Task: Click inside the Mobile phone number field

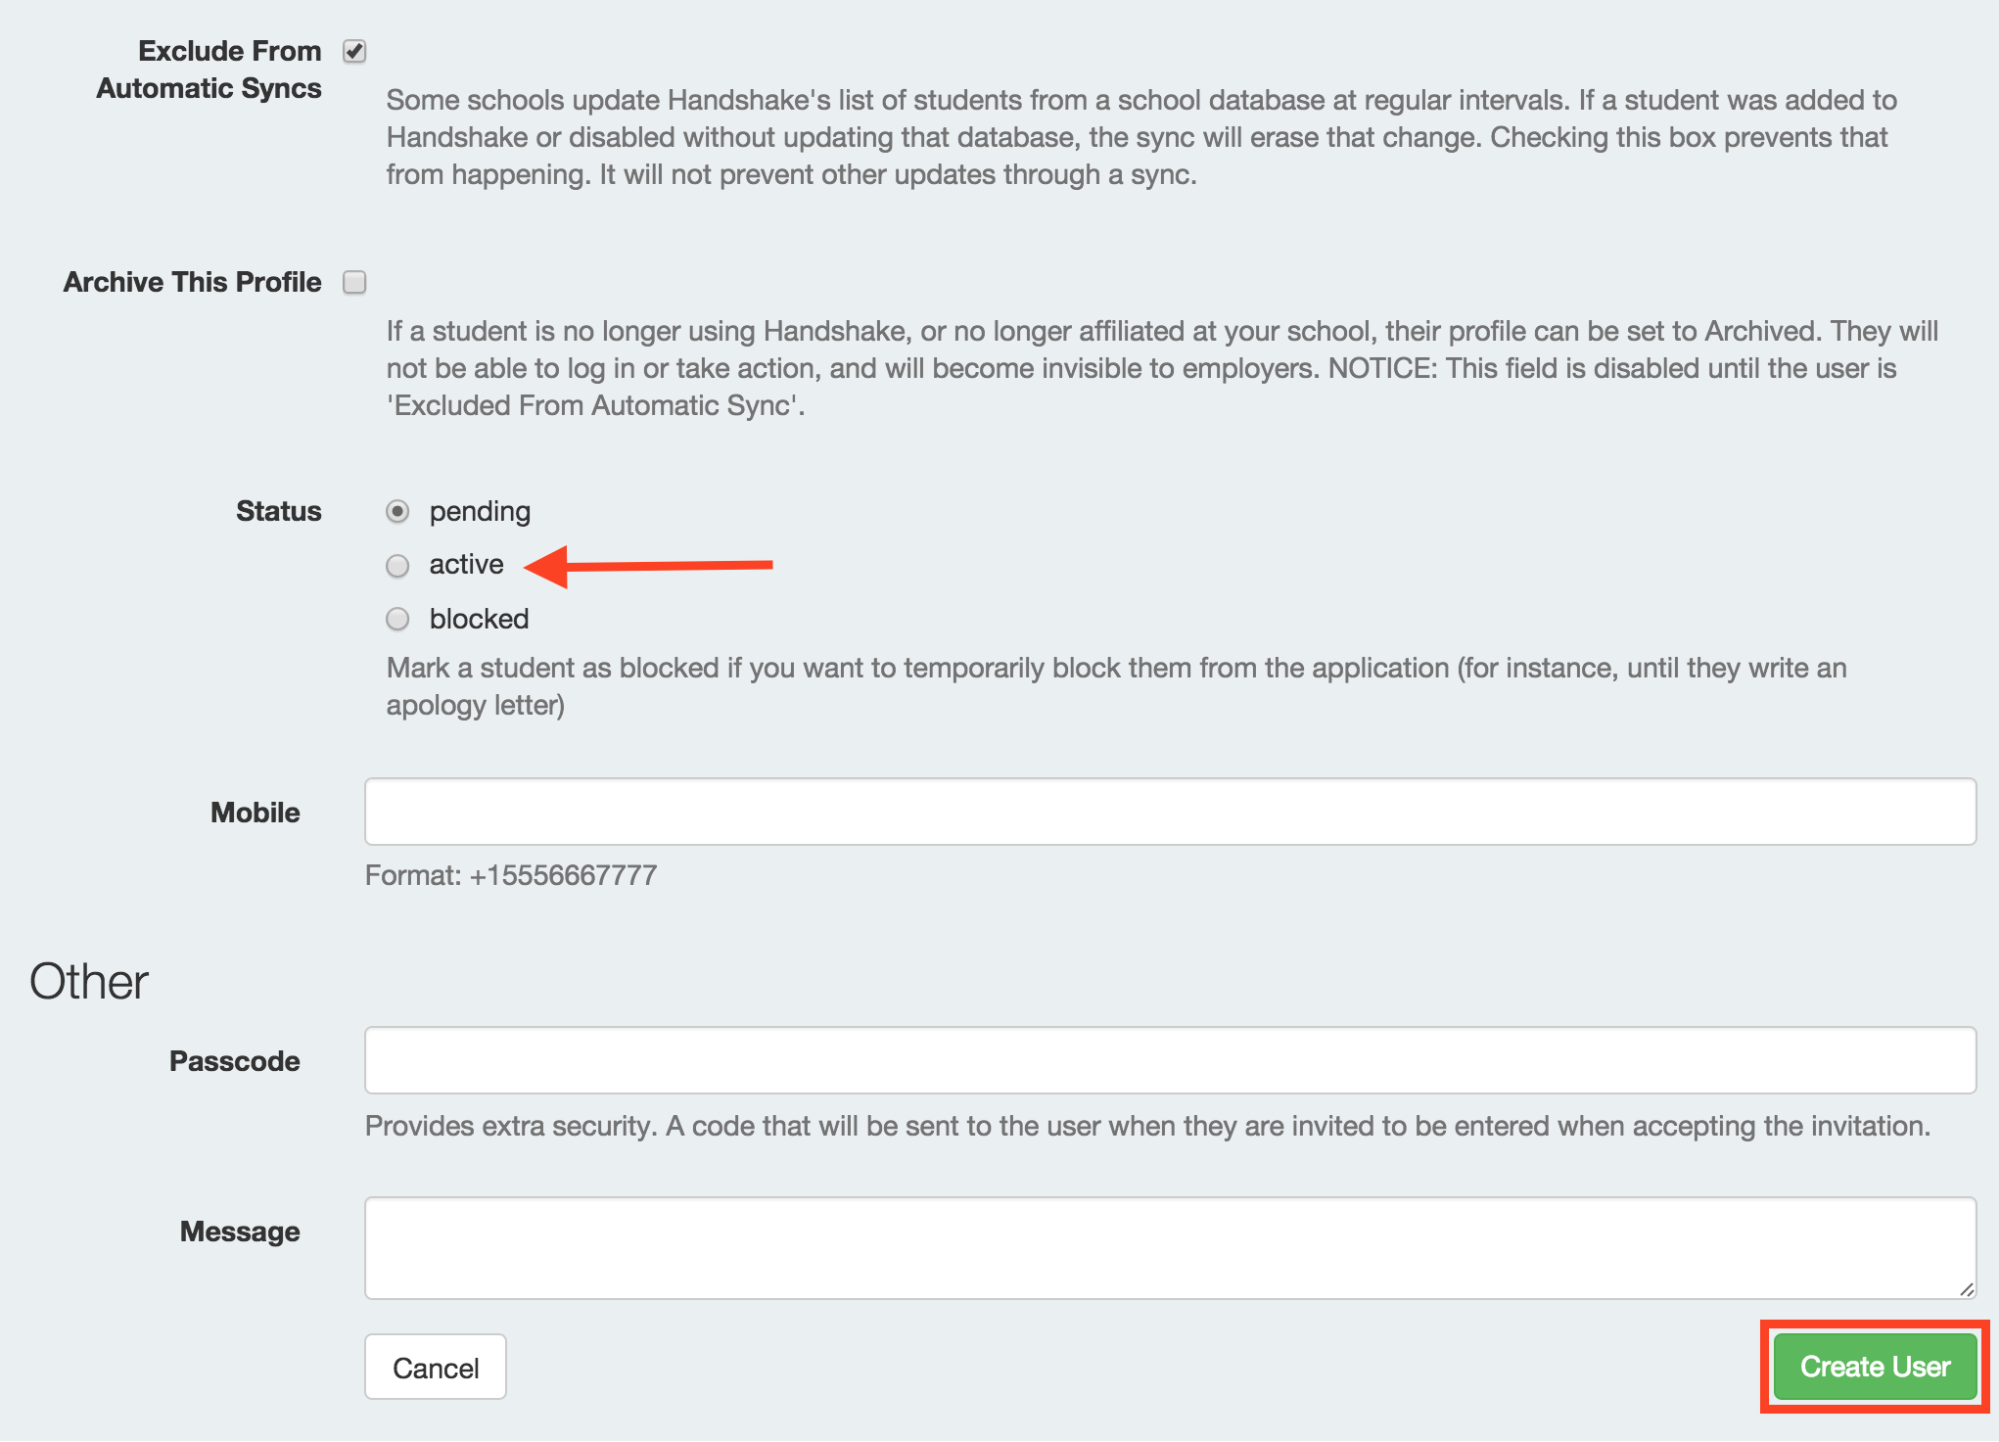Action: 1170,811
